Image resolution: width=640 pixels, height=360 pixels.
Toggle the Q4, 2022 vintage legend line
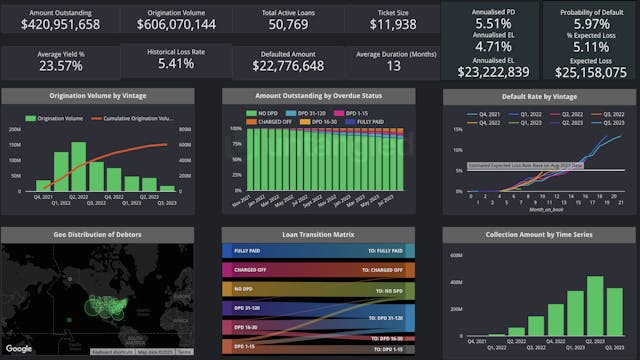pyautogui.click(x=483, y=122)
